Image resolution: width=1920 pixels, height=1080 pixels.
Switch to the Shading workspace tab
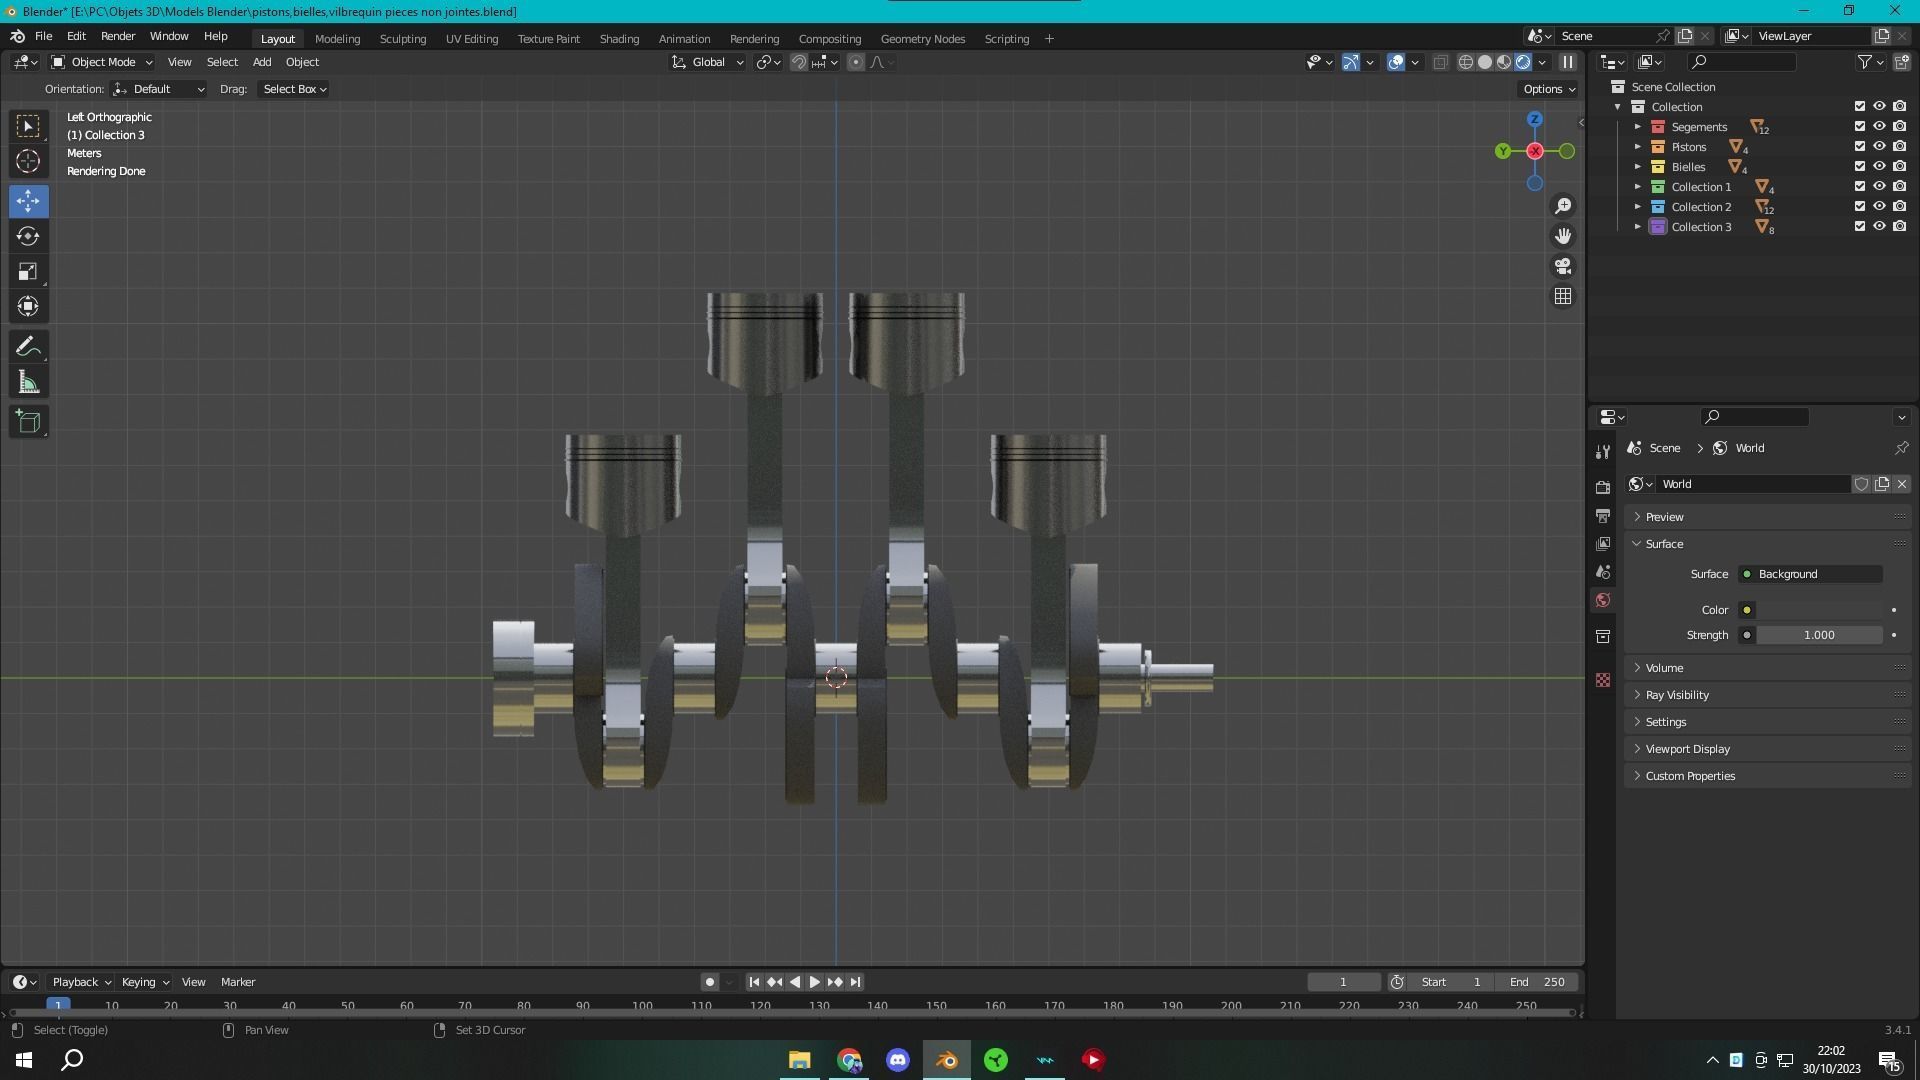pyautogui.click(x=619, y=39)
